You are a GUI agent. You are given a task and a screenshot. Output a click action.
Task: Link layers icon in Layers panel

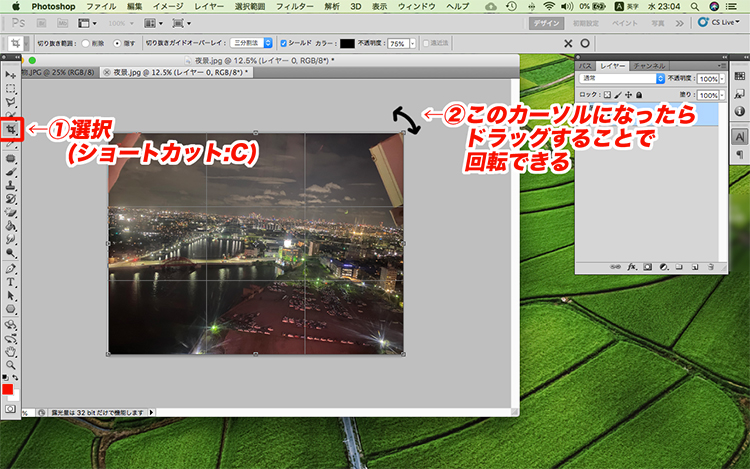tap(616, 267)
